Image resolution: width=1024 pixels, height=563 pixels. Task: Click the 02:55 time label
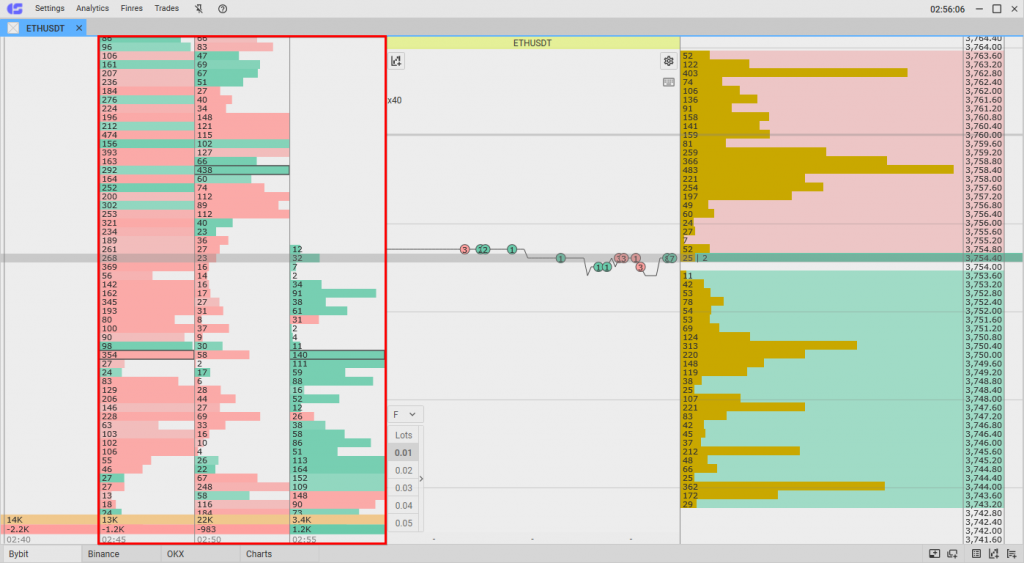coord(304,539)
